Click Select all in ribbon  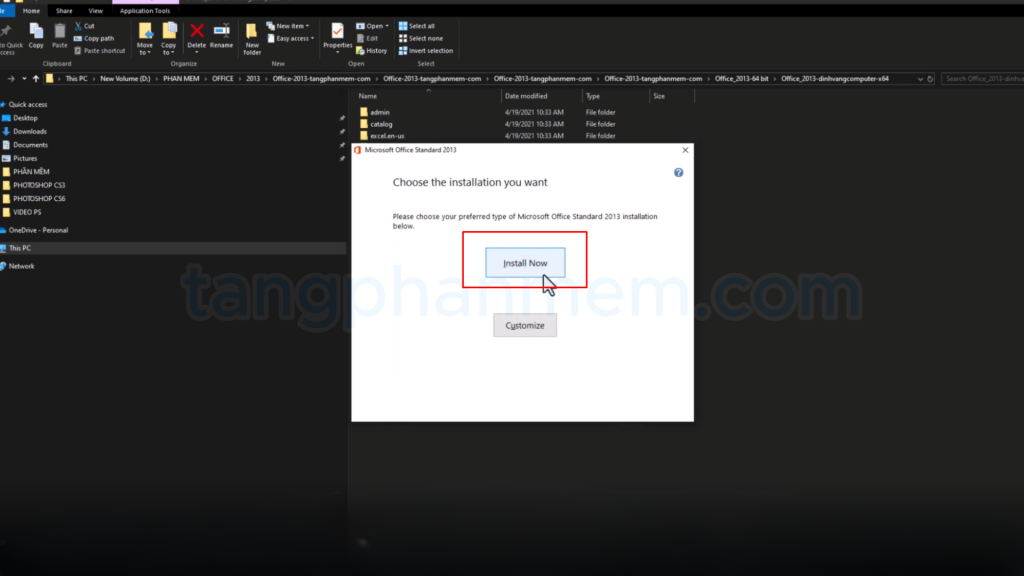417,26
